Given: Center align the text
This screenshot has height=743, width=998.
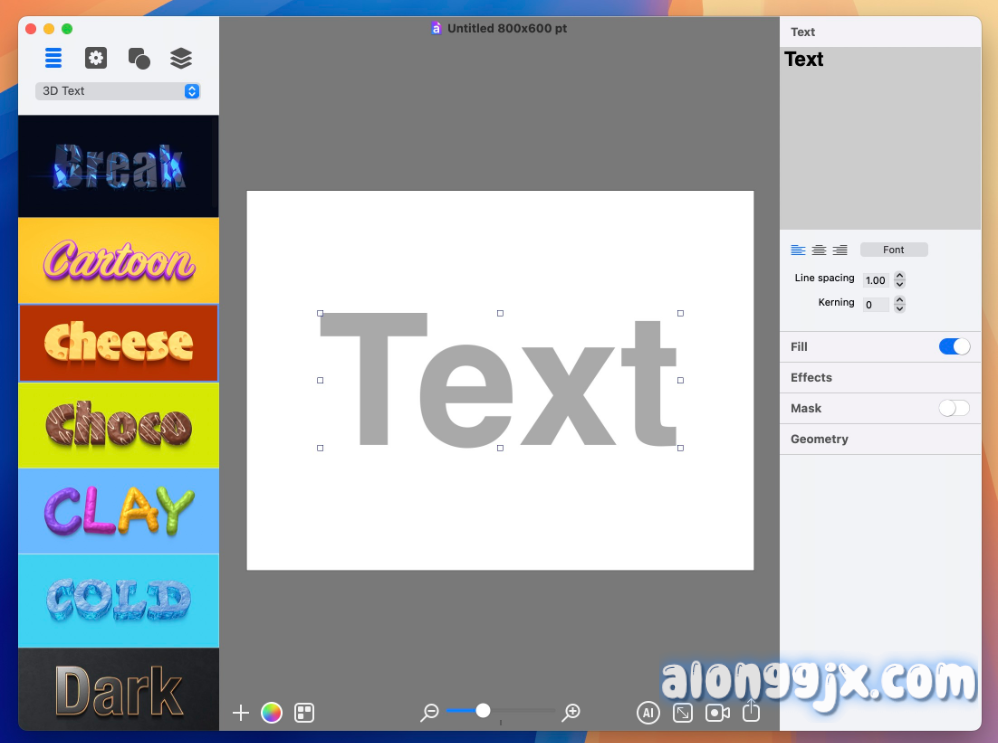Looking at the screenshot, I should tap(819, 250).
